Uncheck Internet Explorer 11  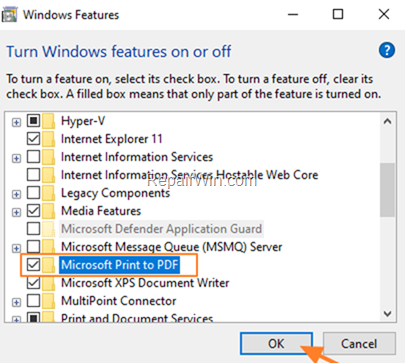click(x=33, y=139)
